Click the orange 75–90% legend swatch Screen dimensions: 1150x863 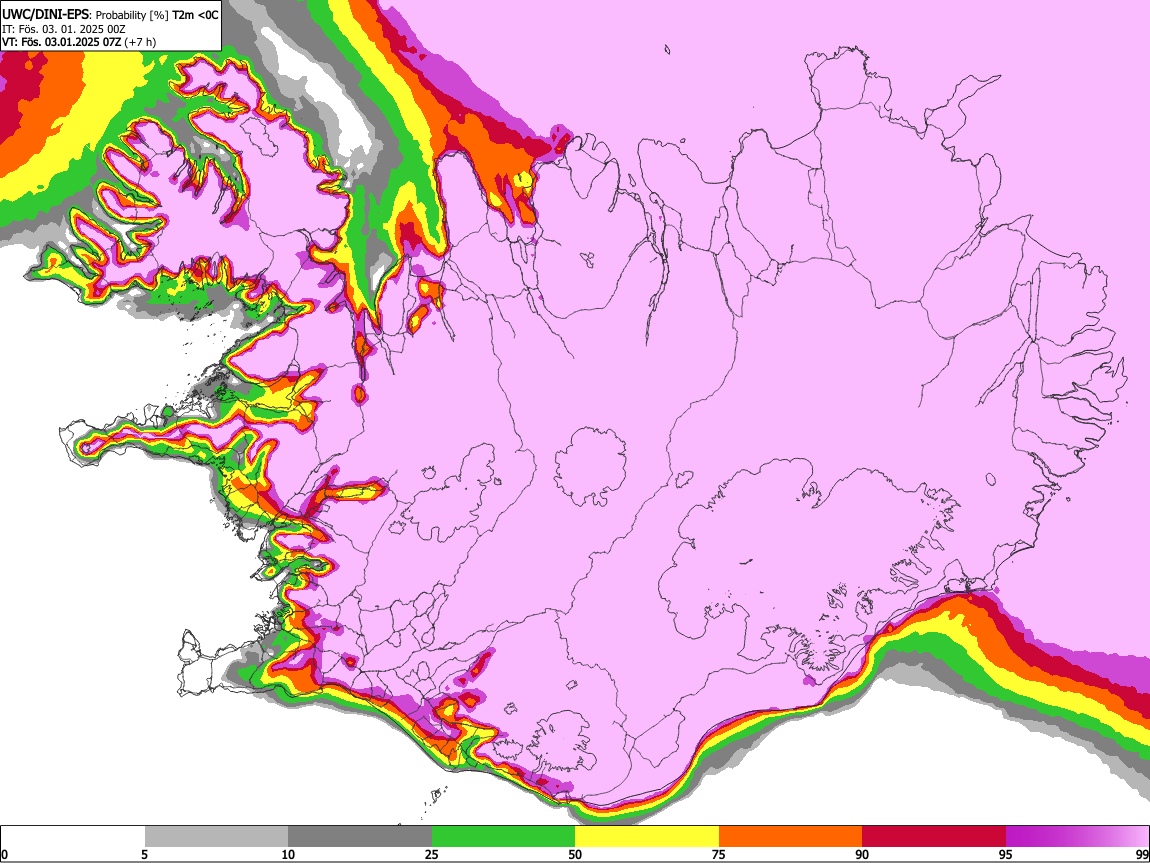pyautogui.click(x=790, y=837)
